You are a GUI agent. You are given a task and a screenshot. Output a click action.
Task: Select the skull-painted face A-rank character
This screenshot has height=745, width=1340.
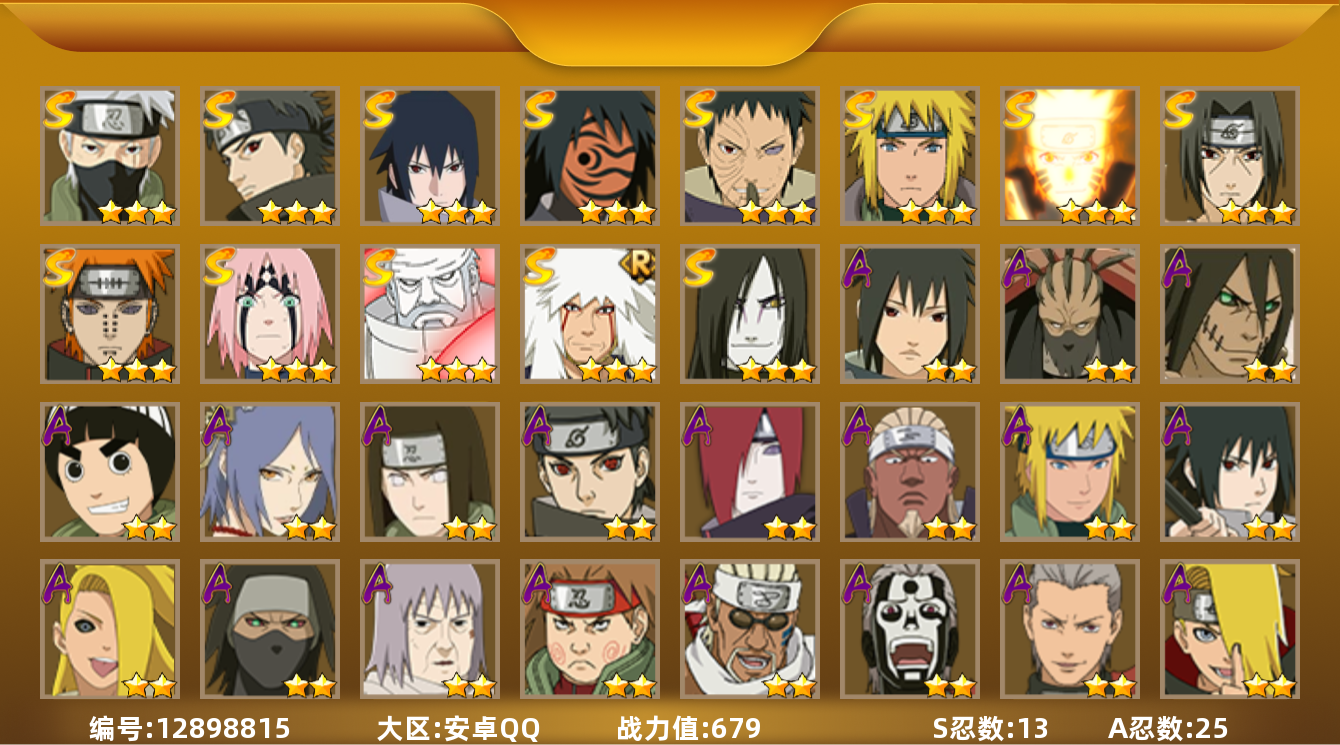(x=910, y=629)
